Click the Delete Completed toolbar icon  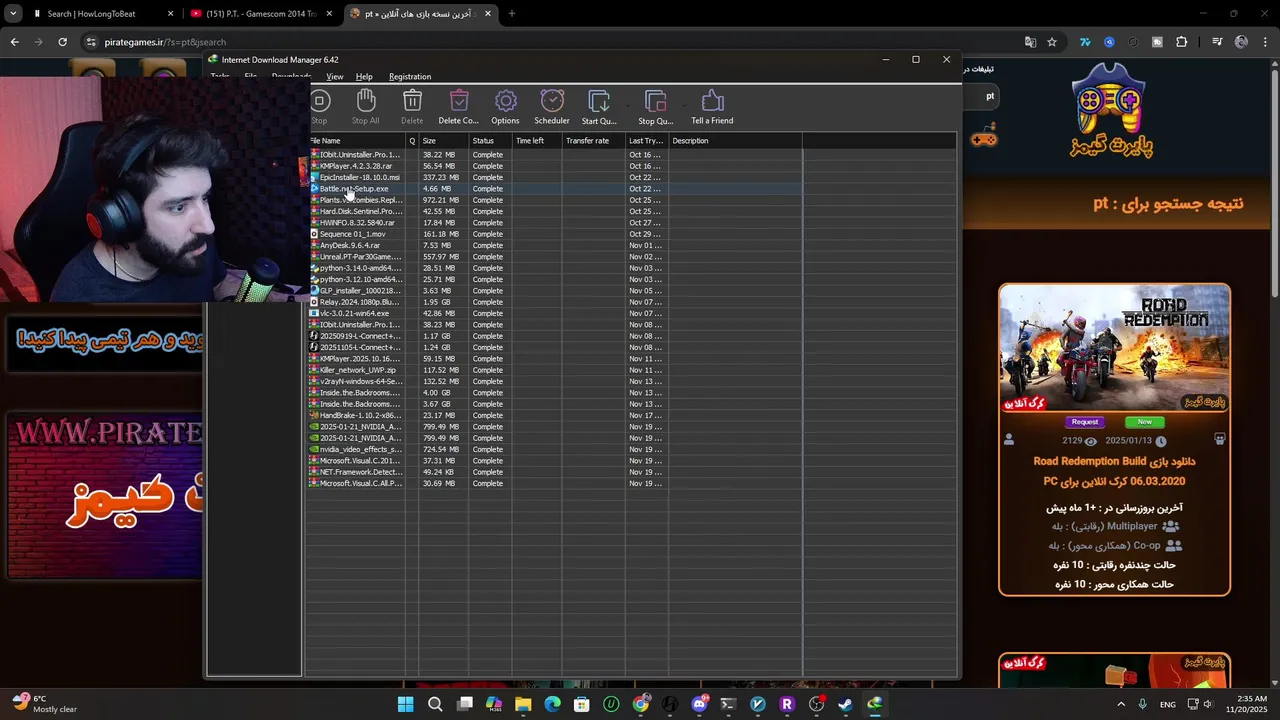458,106
